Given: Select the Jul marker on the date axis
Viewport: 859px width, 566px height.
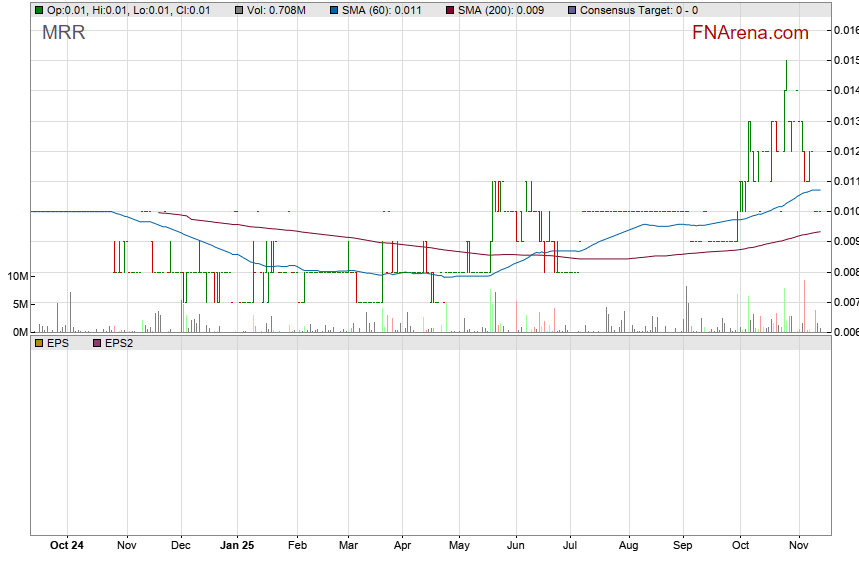Looking at the screenshot, I should (x=571, y=546).
